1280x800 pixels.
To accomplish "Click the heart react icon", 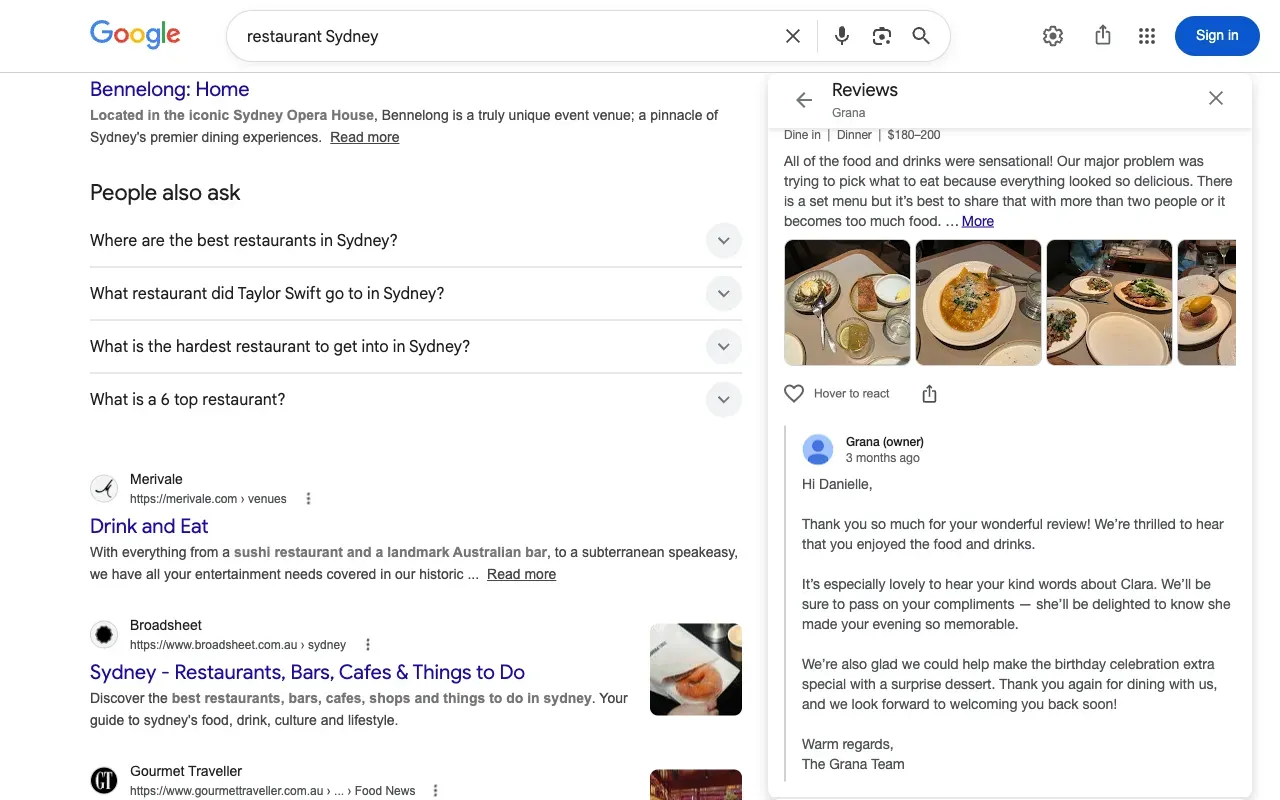I will 794,394.
